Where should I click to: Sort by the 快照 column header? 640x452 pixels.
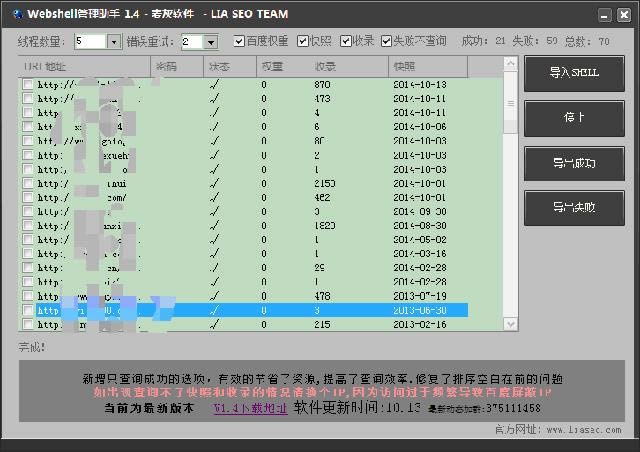[428, 67]
